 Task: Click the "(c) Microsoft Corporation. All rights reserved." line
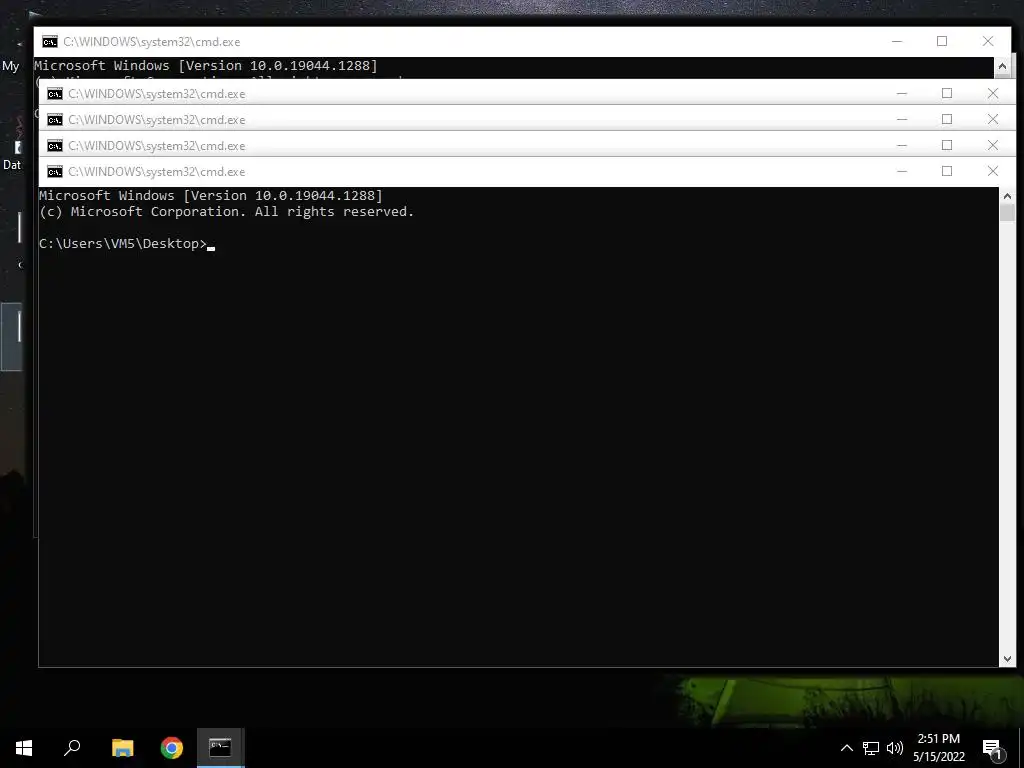pos(226,212)
